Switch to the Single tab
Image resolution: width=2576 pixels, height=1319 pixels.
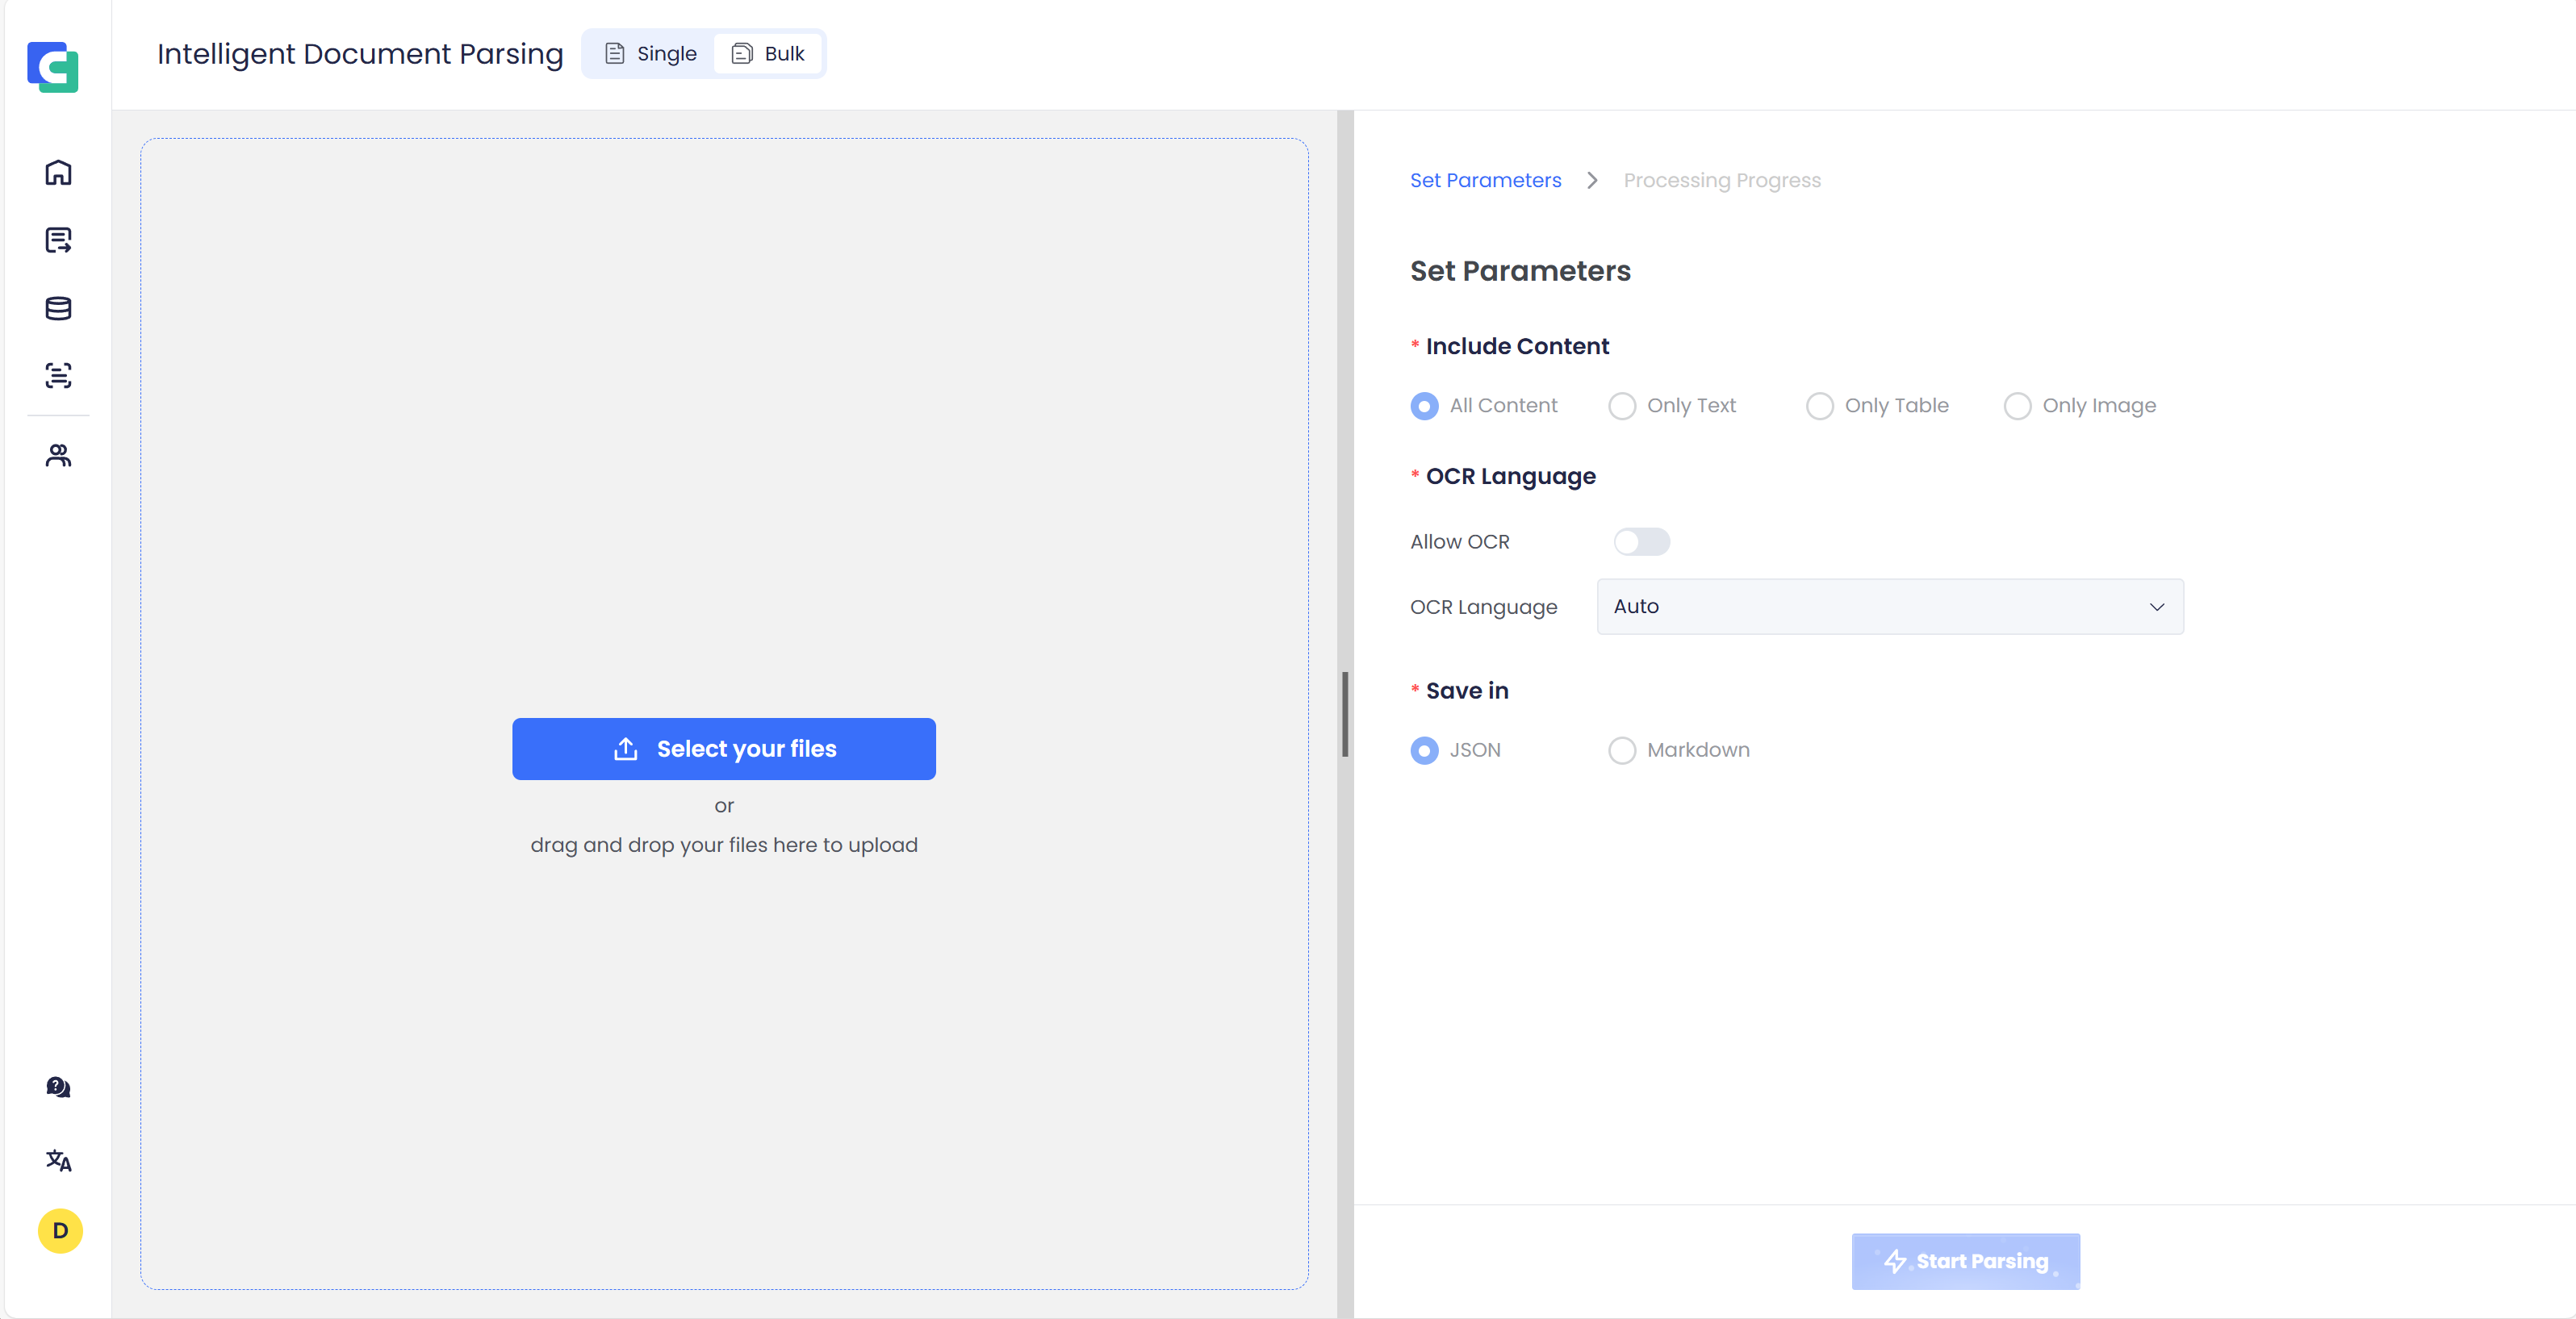(x=651, y=54)
